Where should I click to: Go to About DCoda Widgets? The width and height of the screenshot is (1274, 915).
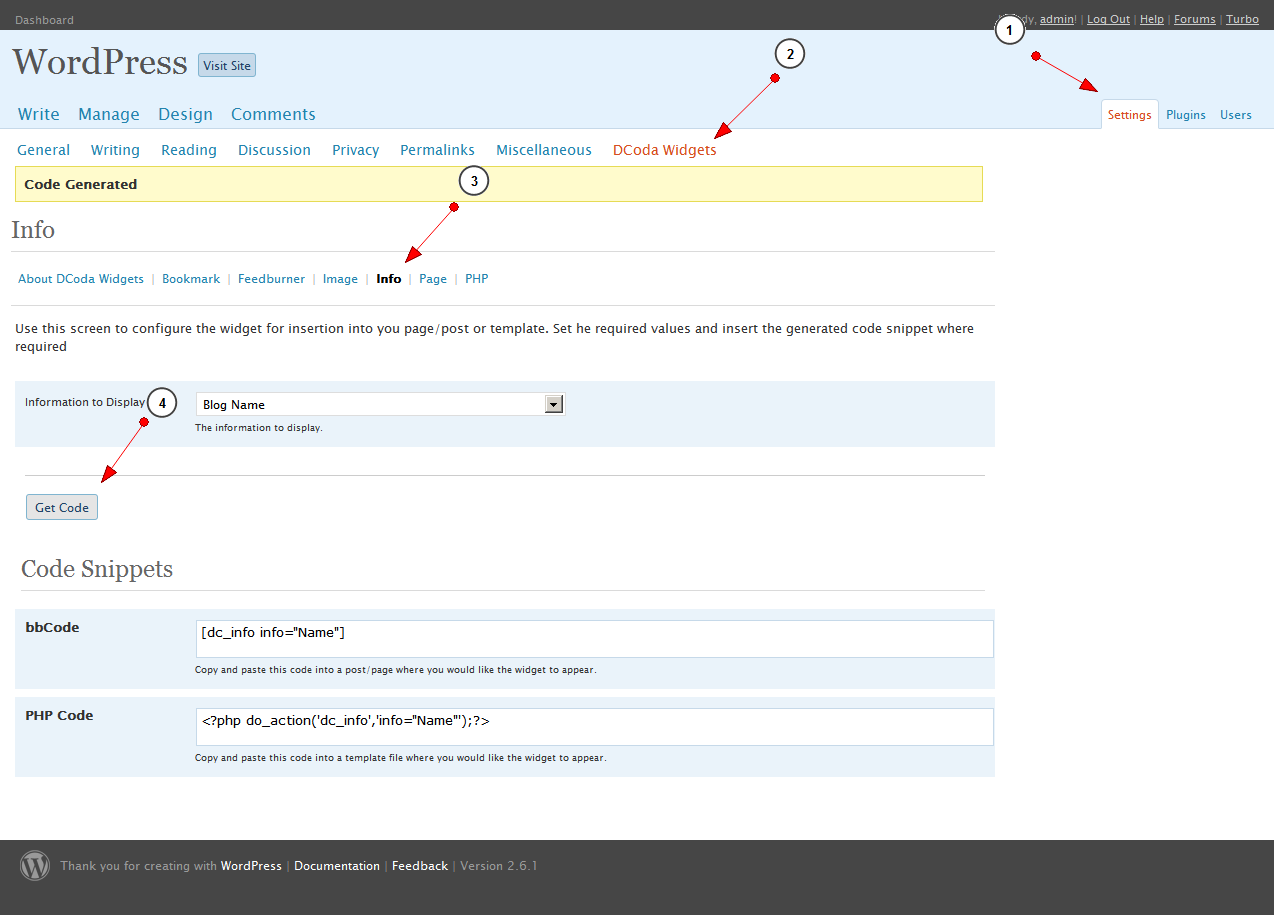click(x=81, y=279)
